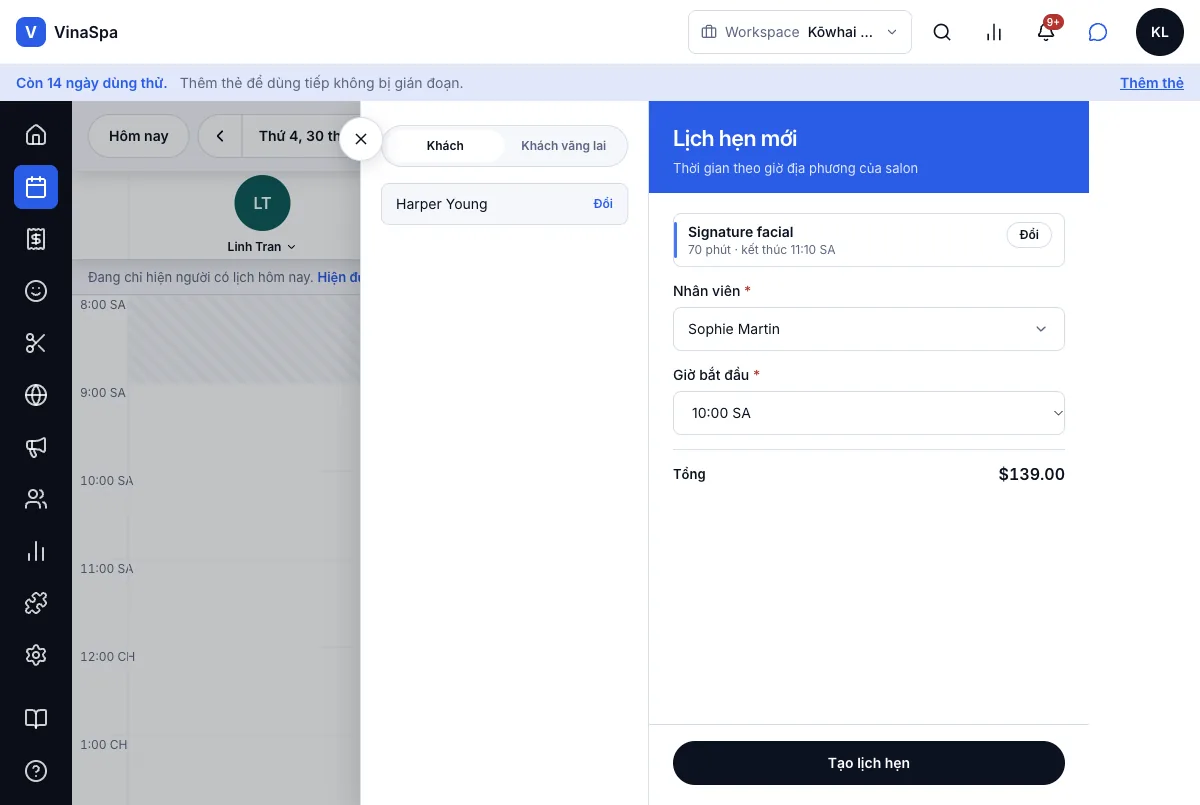Click the Tạo lịch hẹn button
This screenshot has height=805, width=1200.
pos(869,763)
